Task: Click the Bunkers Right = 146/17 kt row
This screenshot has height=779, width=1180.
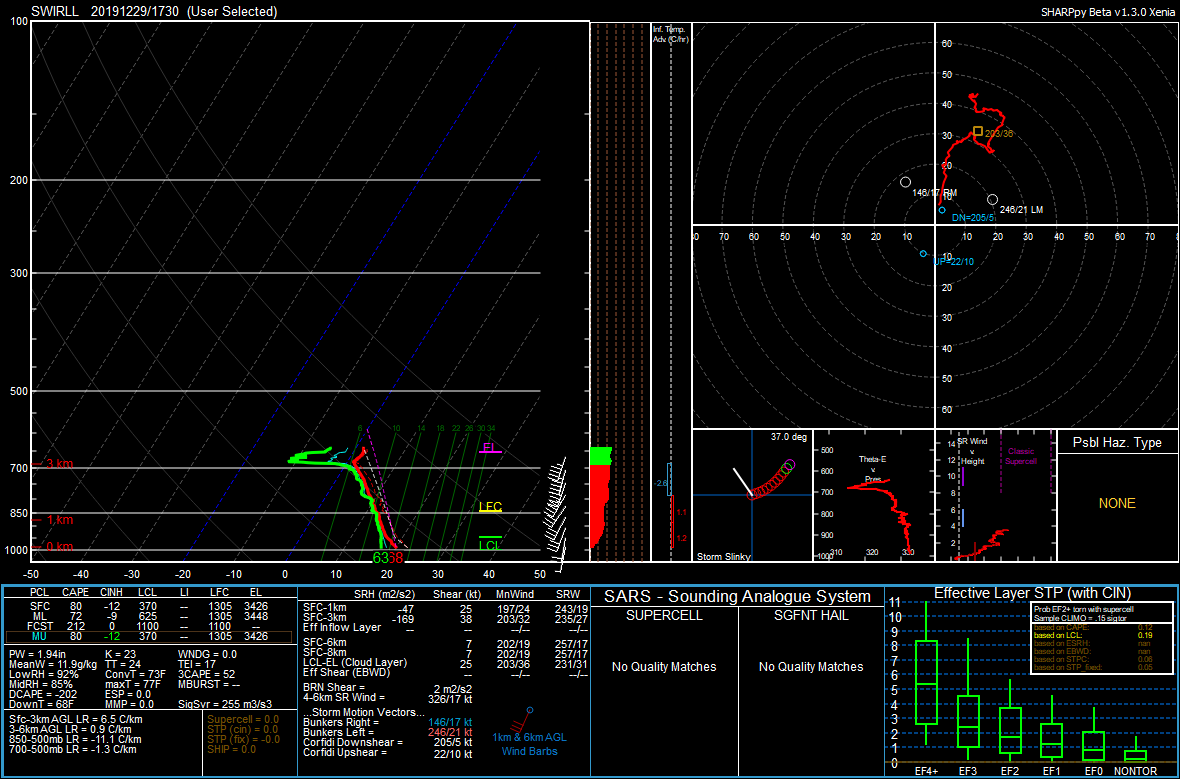Action: point(388,723)
